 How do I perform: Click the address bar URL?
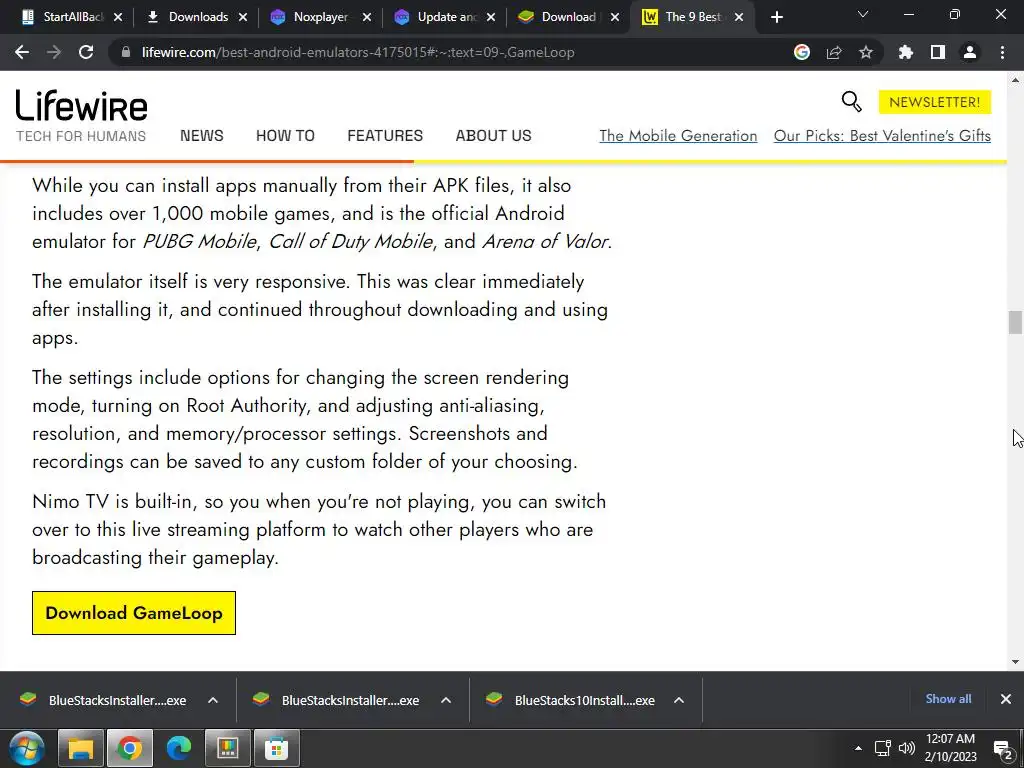(x=358, y=52)
